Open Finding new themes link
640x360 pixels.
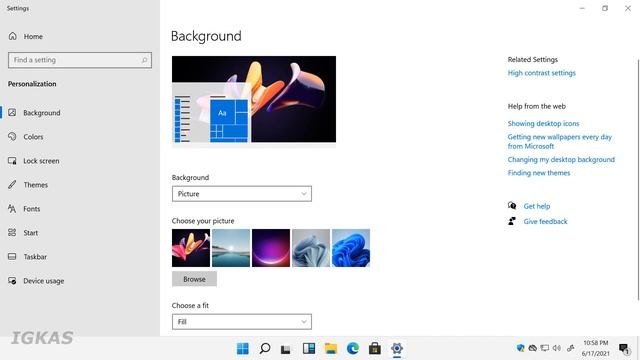click(x=539, y=173)
